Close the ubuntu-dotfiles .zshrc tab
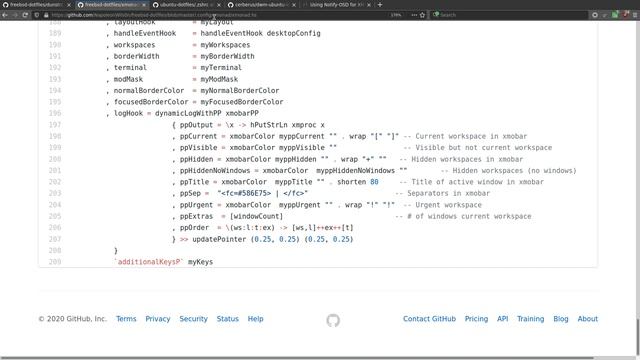The image size is (640, 360). [x=219, y=5]
